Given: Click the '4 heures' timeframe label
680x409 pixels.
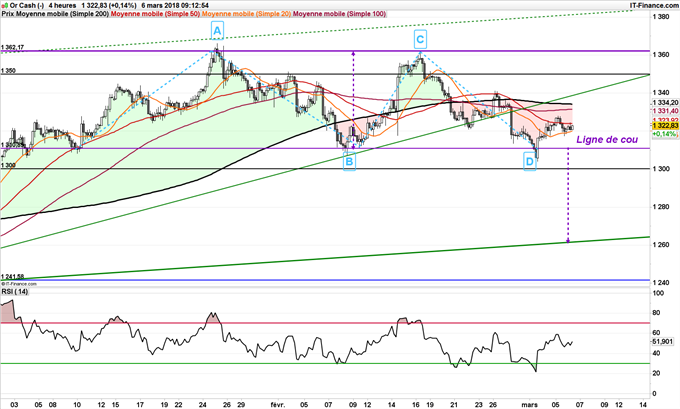Looking at the screenshot, I should point(62,6).
